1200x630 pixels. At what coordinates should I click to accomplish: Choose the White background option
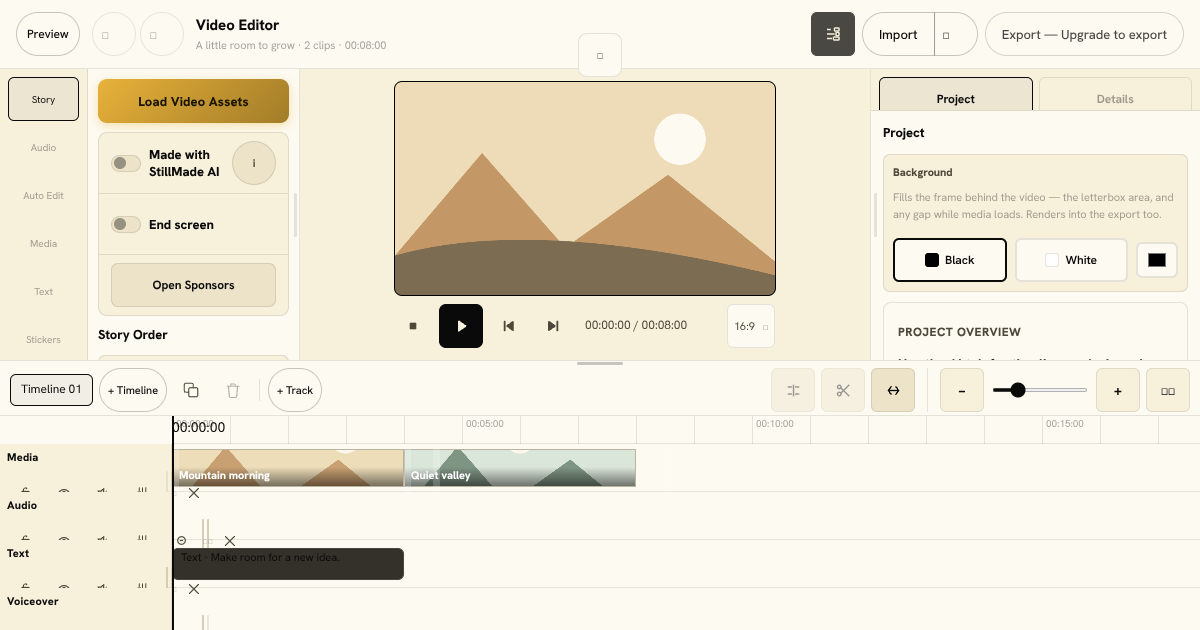pyautogui.click(x=1071, y=260)
